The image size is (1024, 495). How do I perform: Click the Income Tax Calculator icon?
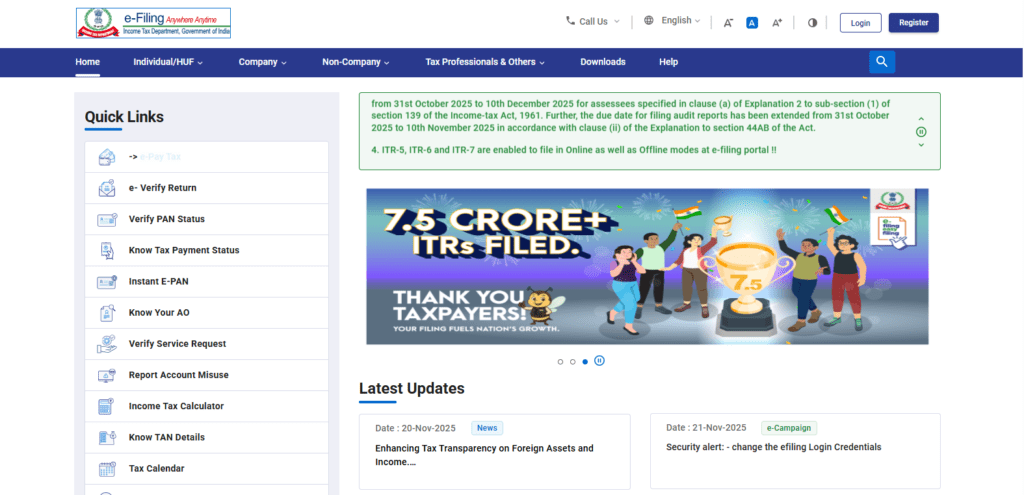click(107, 406)
